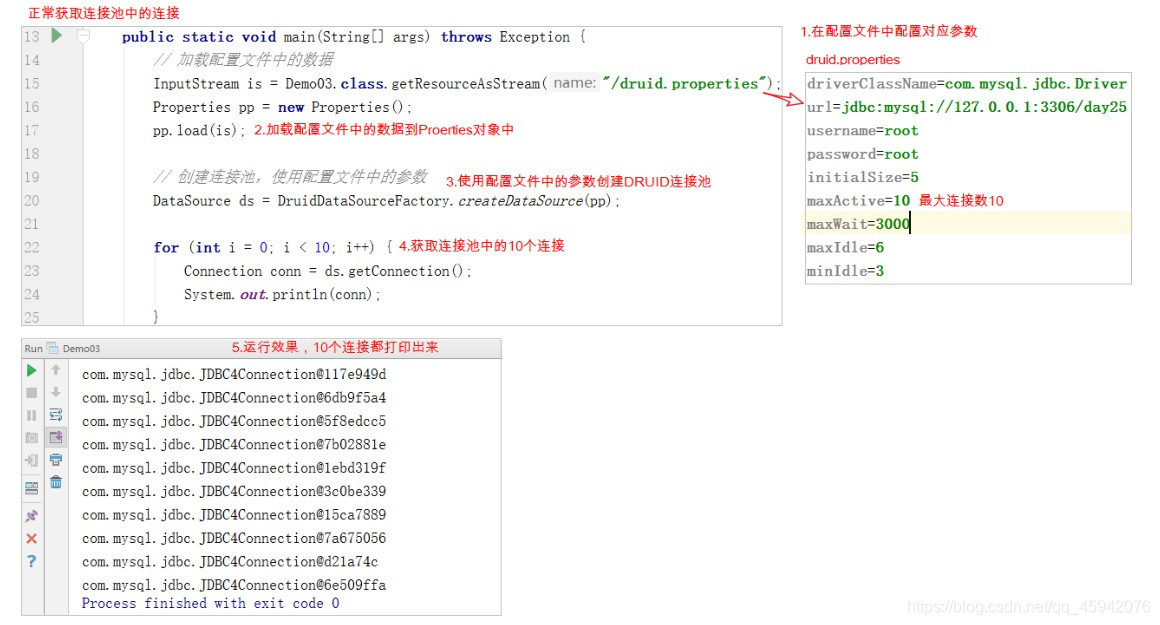This screenshot has height=625, width=1160.
Task: Run main via green gutter arrow on line 13
Action: [x=57, y=36]
